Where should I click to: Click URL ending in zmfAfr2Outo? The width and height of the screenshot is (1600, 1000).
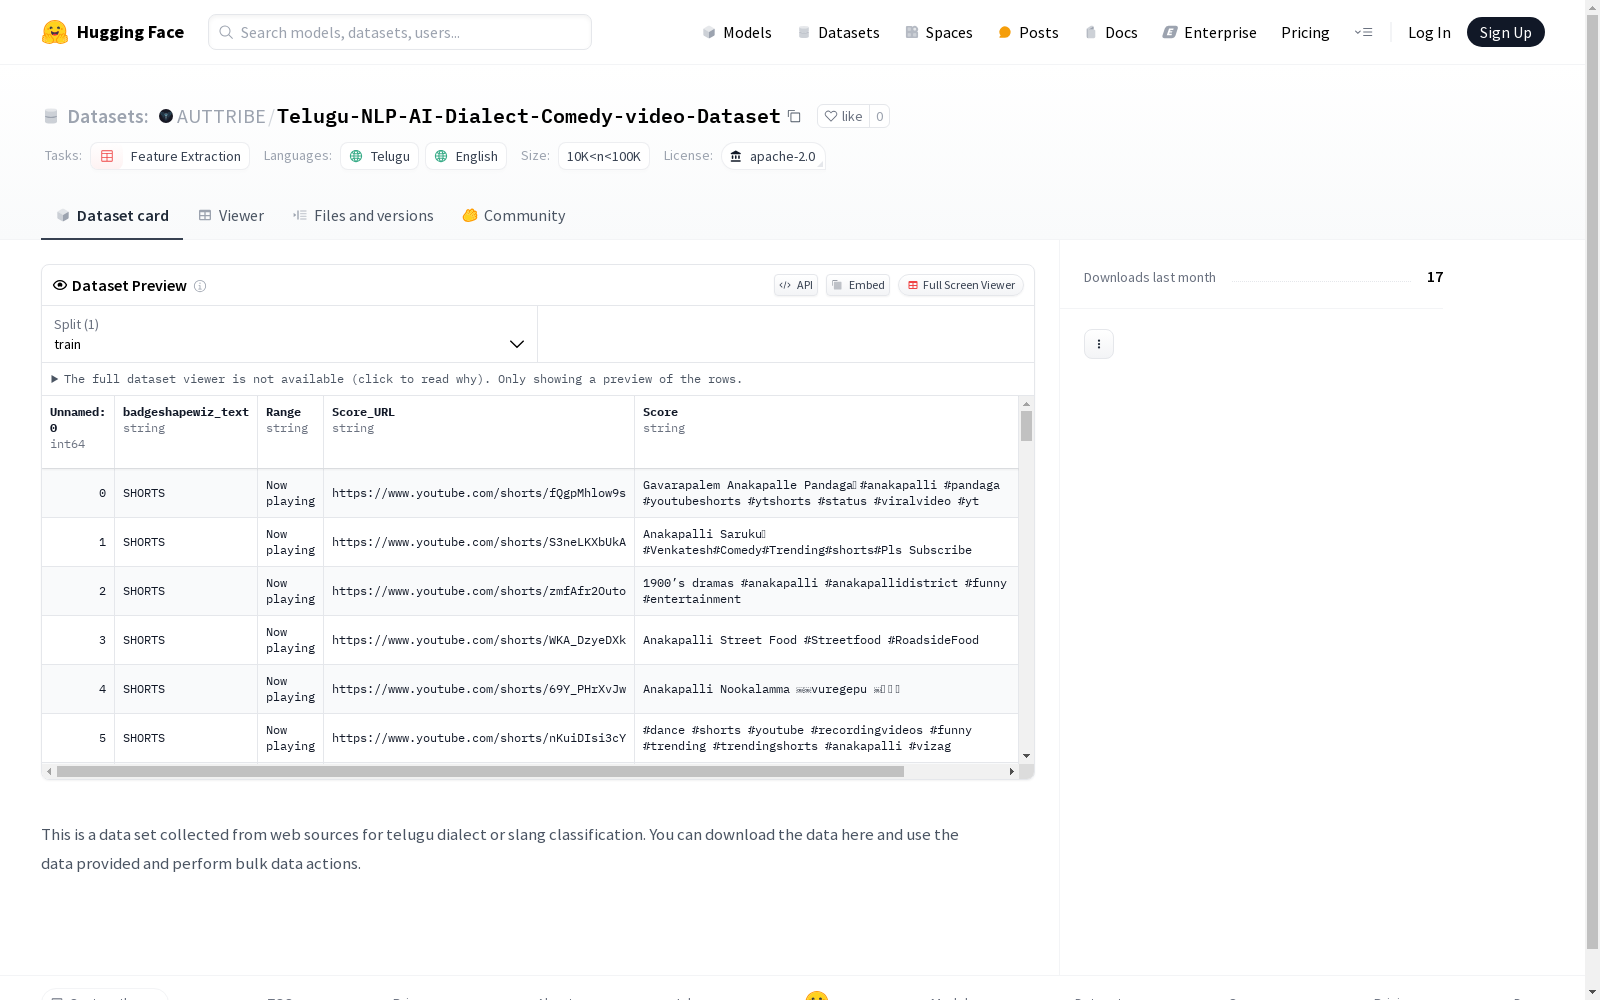479,591
